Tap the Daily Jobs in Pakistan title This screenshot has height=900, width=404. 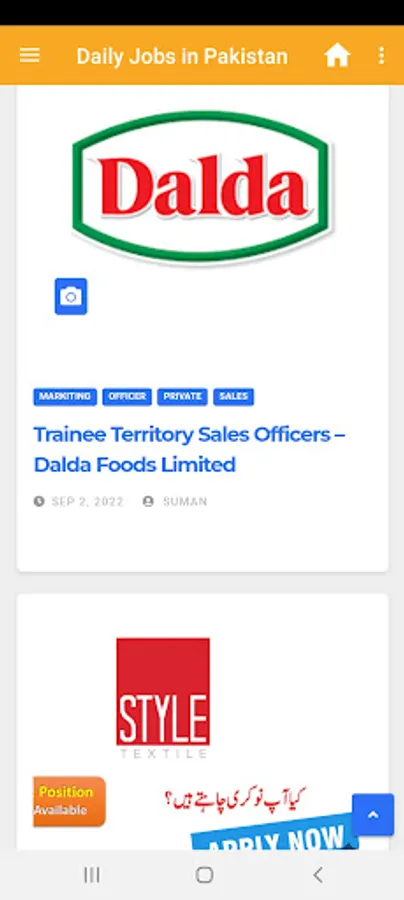coord(182,56)
